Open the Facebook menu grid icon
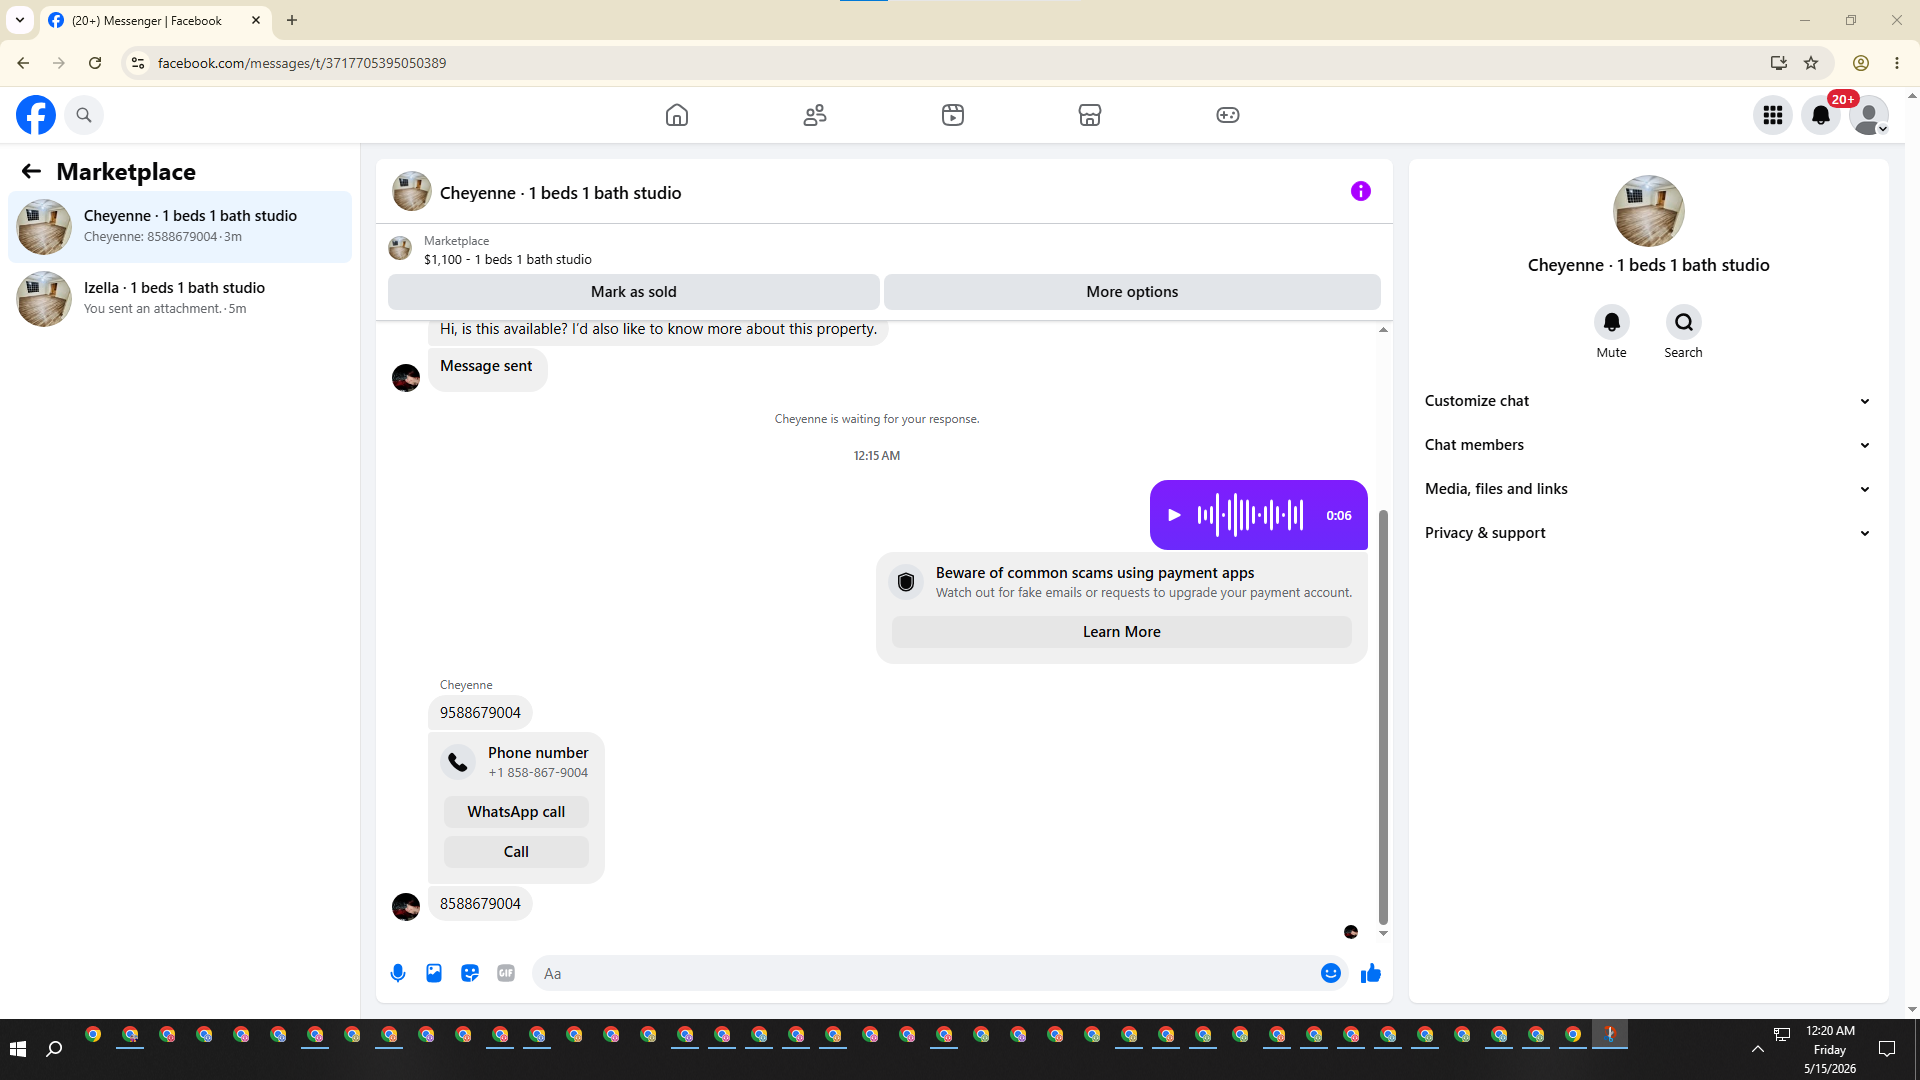Image resolution: width=1920 pixels, height=1080 pixels. pyautogui.click(x=1773, y=115)
